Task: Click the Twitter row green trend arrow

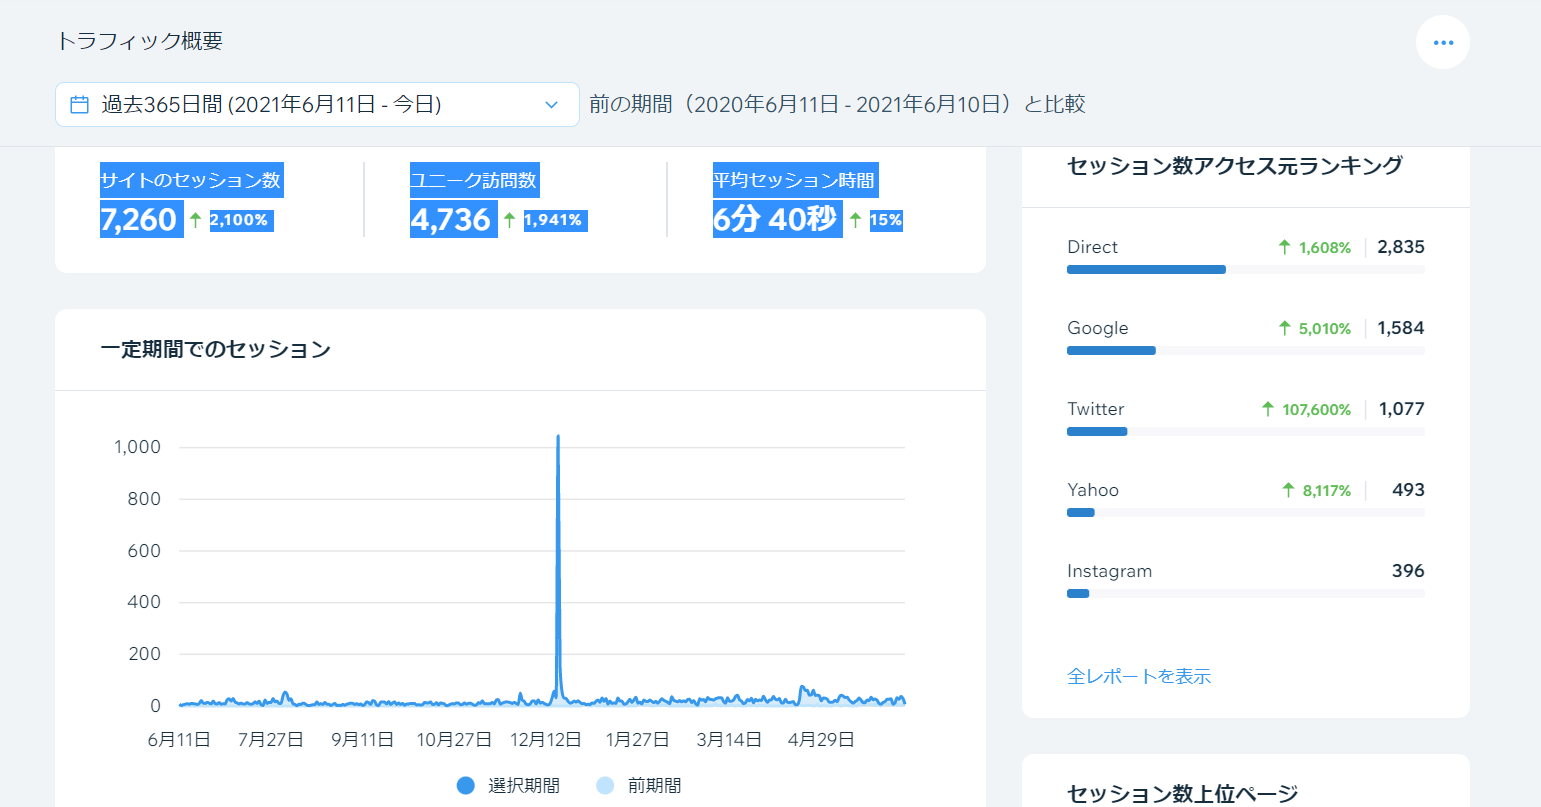Action: [x=1268, y=409]
